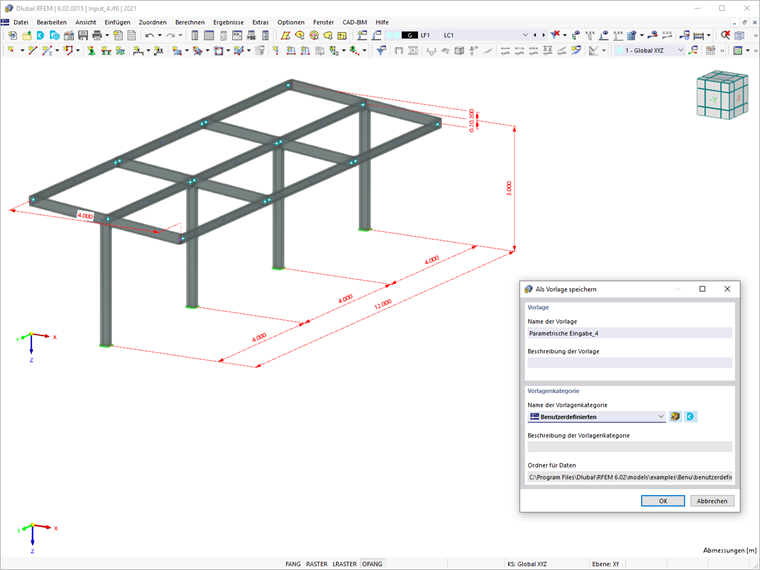Open the Hilfe menu

pyautogui.click(x=382, y=22)
